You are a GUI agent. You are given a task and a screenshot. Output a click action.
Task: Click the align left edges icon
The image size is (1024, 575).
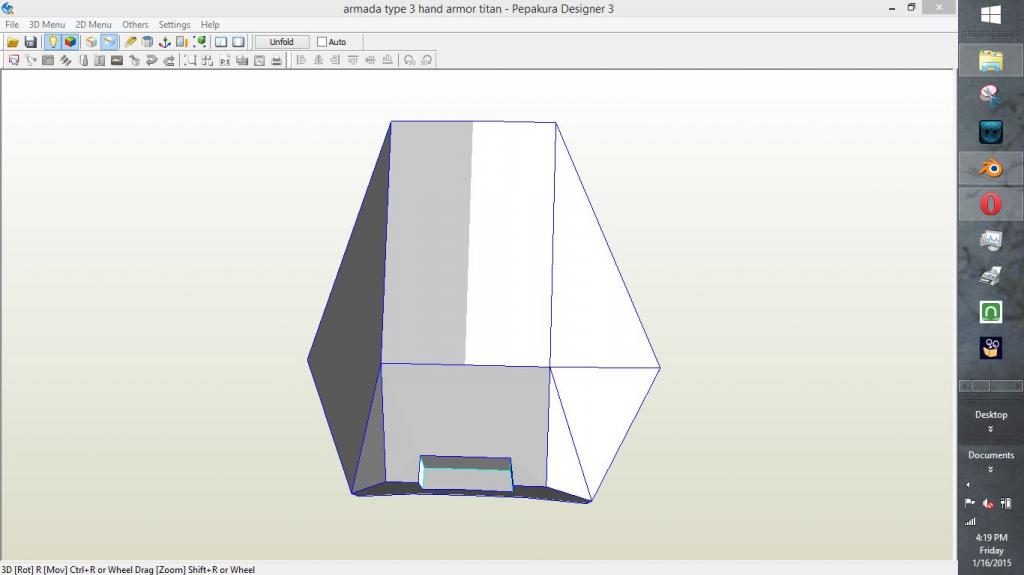click(x=301, y=60)
